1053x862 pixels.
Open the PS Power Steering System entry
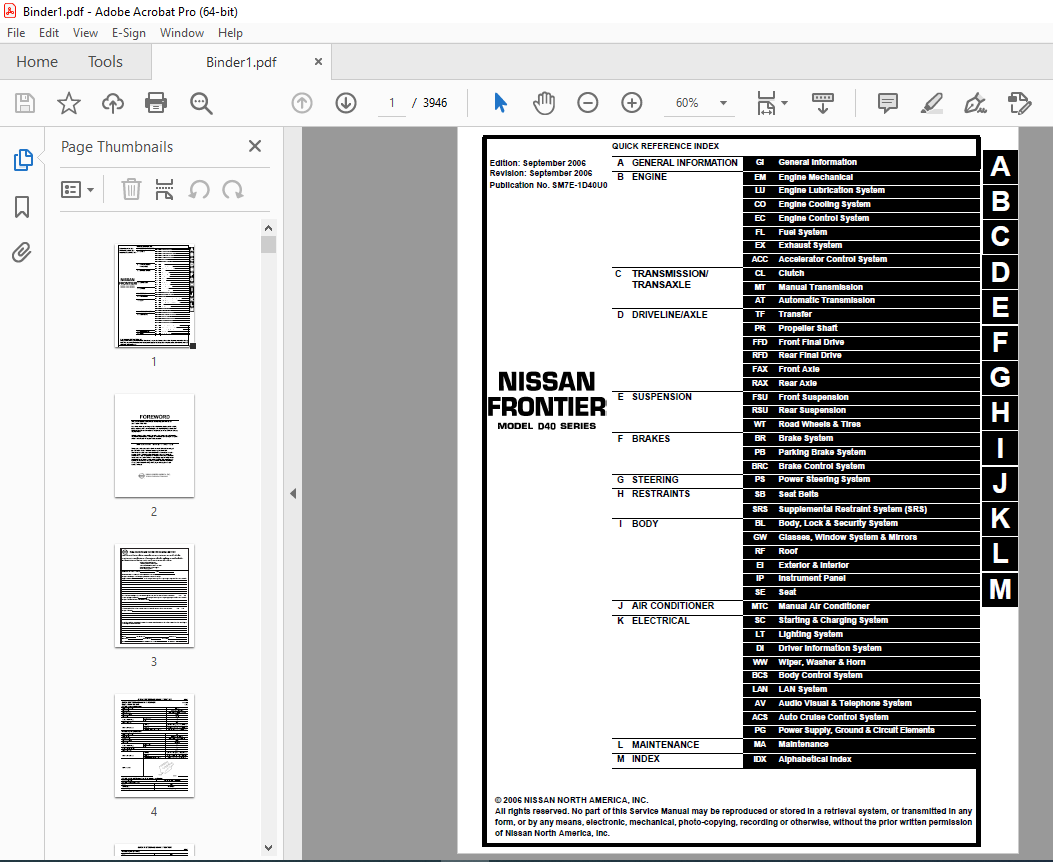[x=860, y=480]
